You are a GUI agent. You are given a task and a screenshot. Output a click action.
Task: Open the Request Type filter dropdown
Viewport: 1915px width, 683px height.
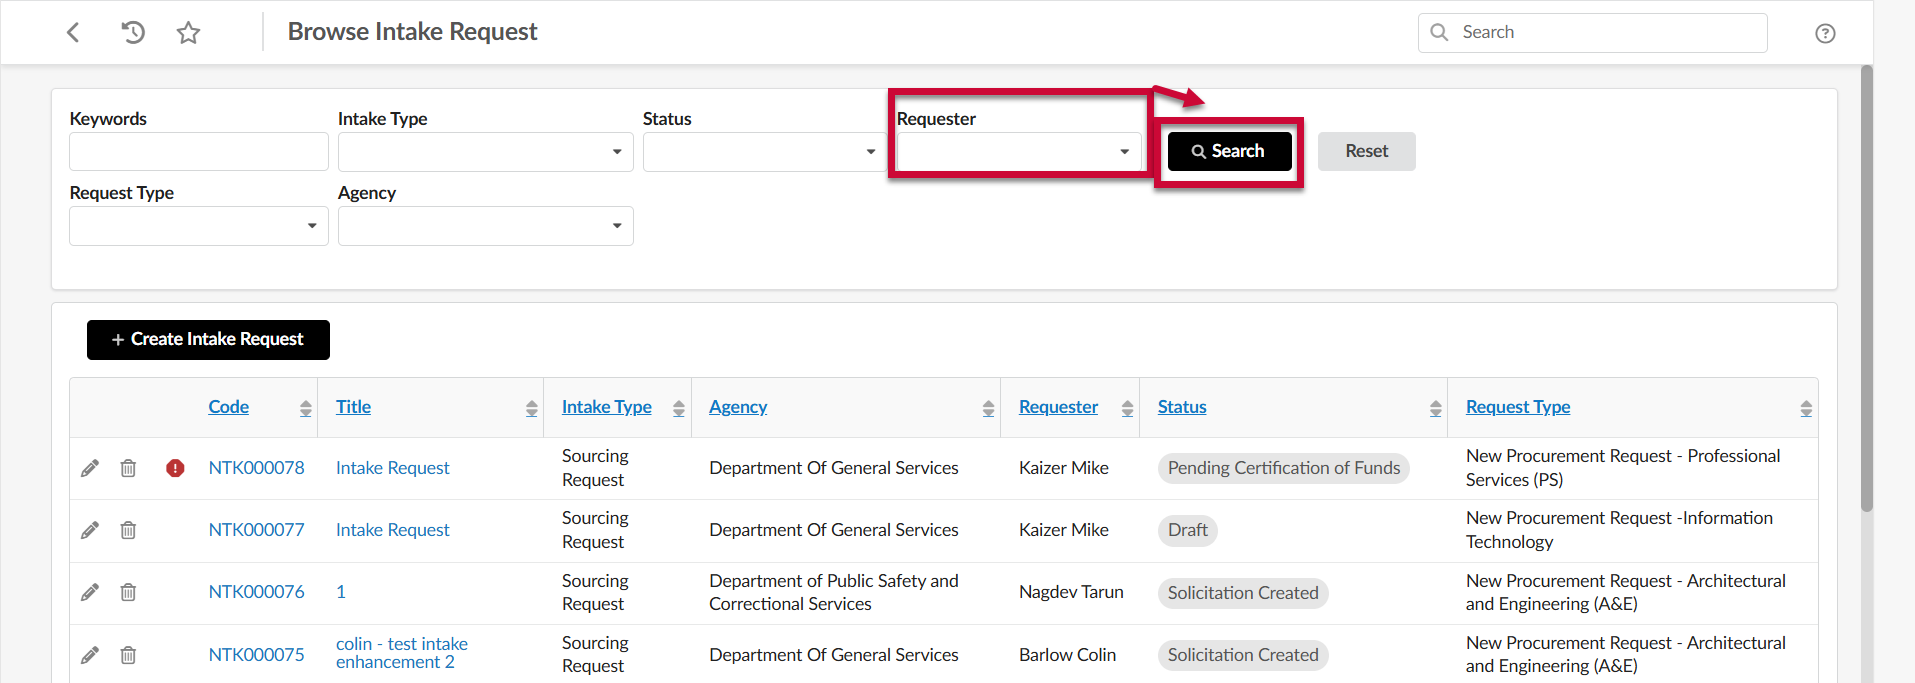pos(199,226)
